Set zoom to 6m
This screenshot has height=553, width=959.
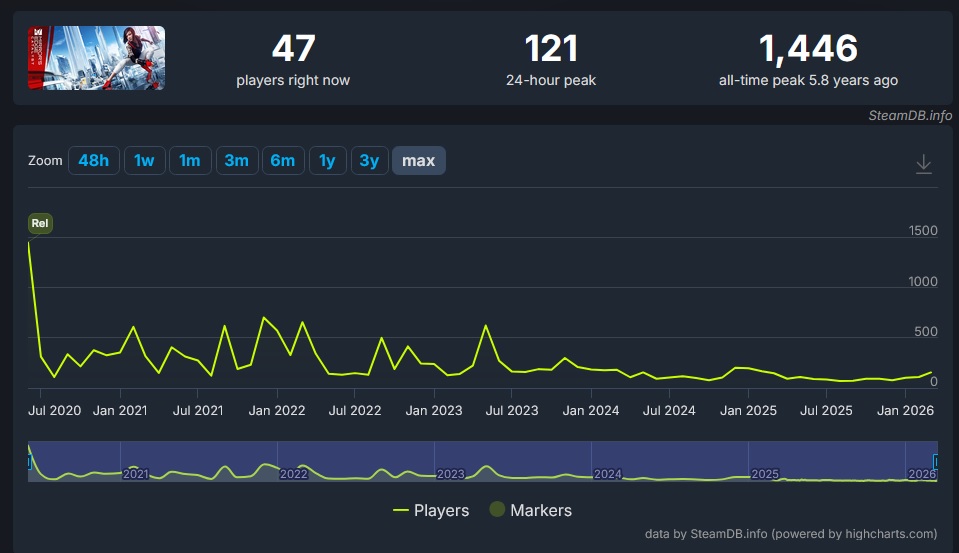pyautogui.click(x=283, y=161)
